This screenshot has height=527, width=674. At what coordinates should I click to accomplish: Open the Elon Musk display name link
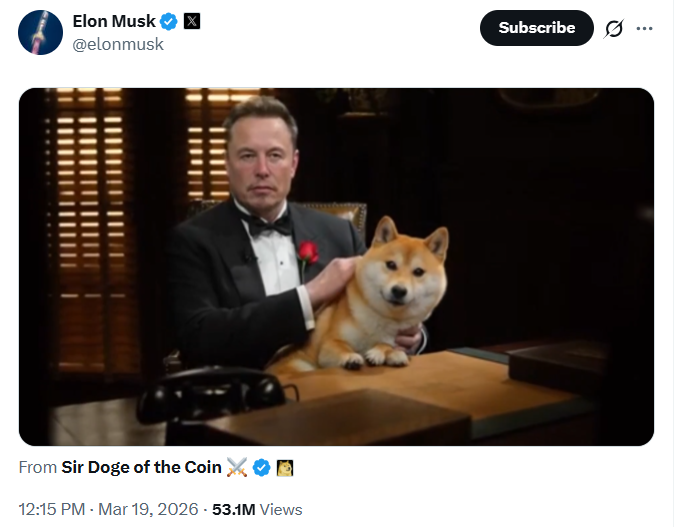click(x=114, y=22)
